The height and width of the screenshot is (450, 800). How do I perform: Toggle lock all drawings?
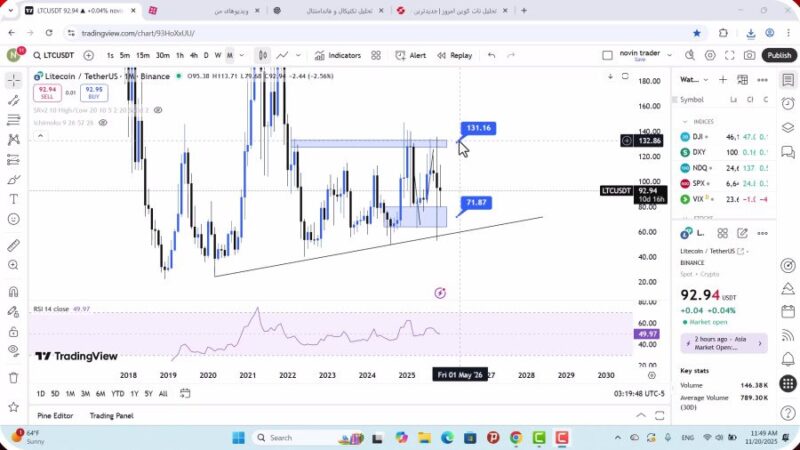click(14, 330)
